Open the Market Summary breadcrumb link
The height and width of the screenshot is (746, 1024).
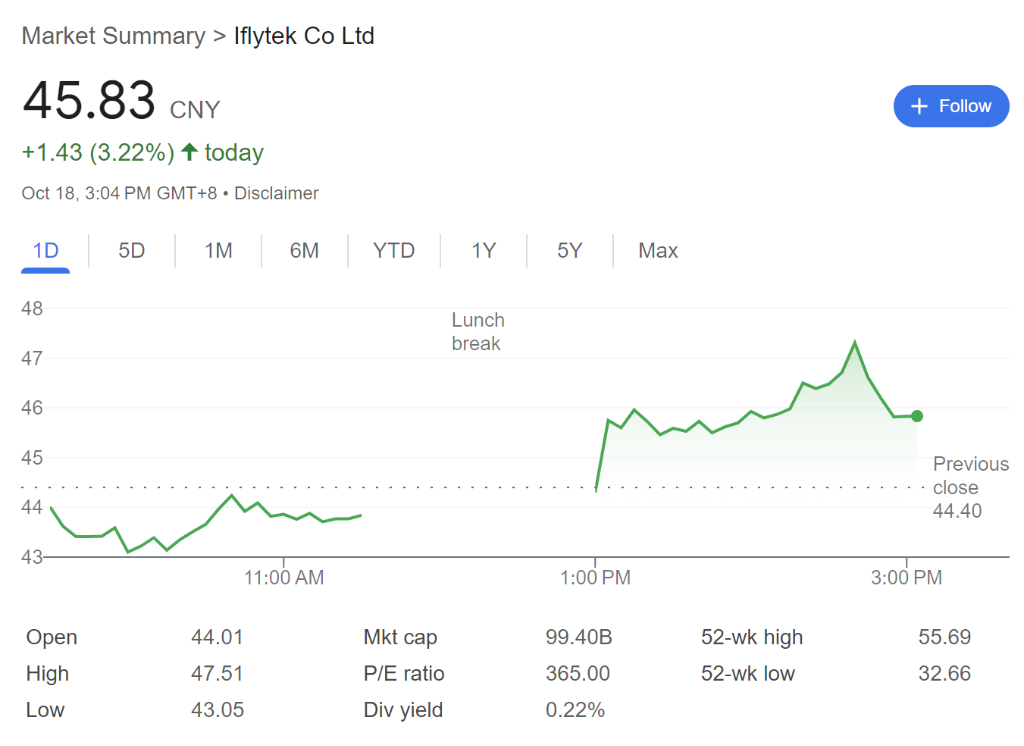click(x=114, y=36)
